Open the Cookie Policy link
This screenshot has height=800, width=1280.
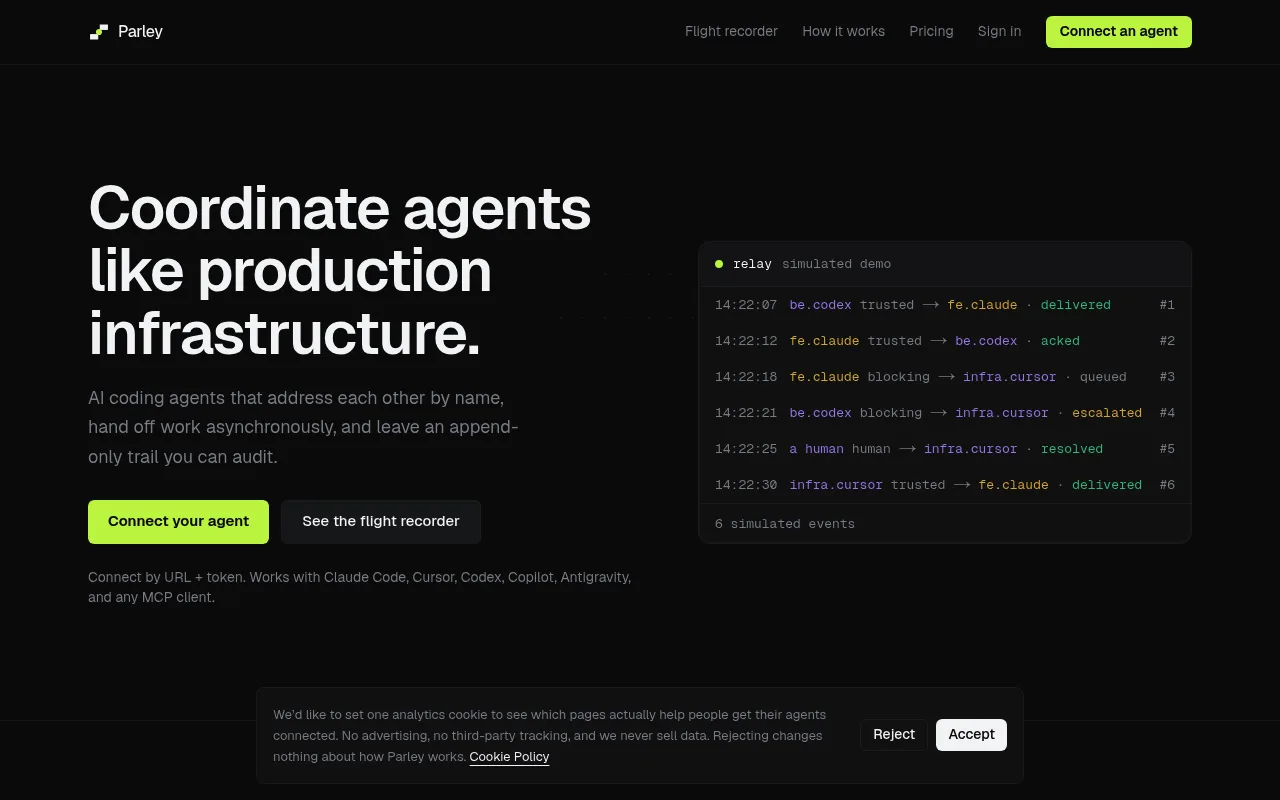(x=509, y=757)
